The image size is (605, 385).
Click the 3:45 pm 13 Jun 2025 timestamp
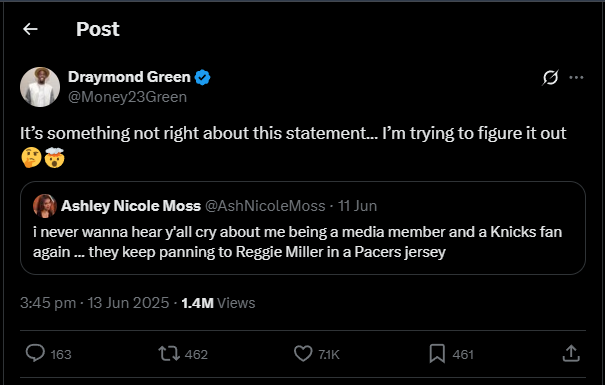tap(95, 303)
